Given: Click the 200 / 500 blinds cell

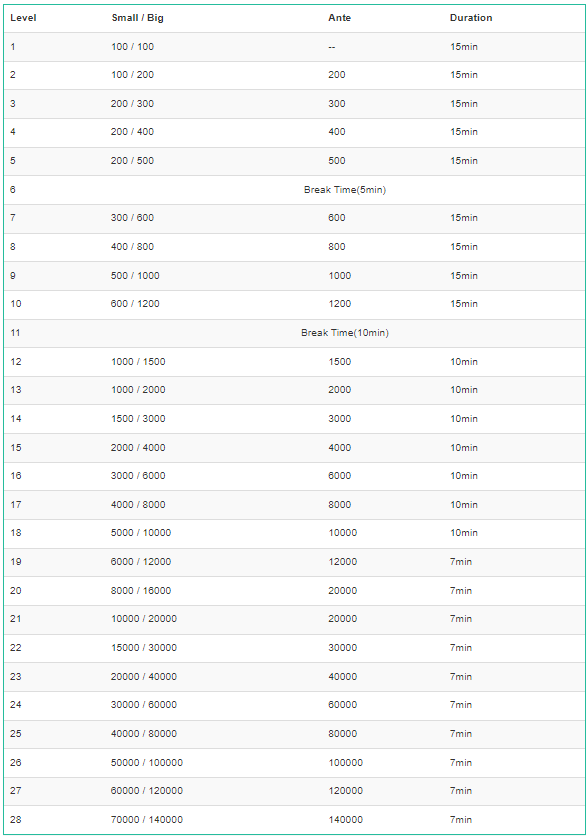Looking at the screenshot, I should click(x=133, y=161).
